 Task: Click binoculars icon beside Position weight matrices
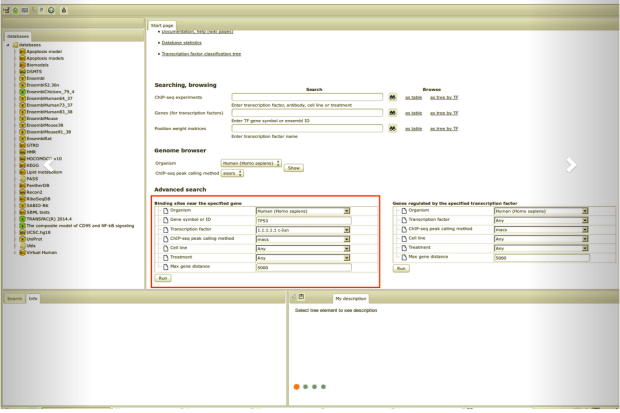click(x=394, y=129)
